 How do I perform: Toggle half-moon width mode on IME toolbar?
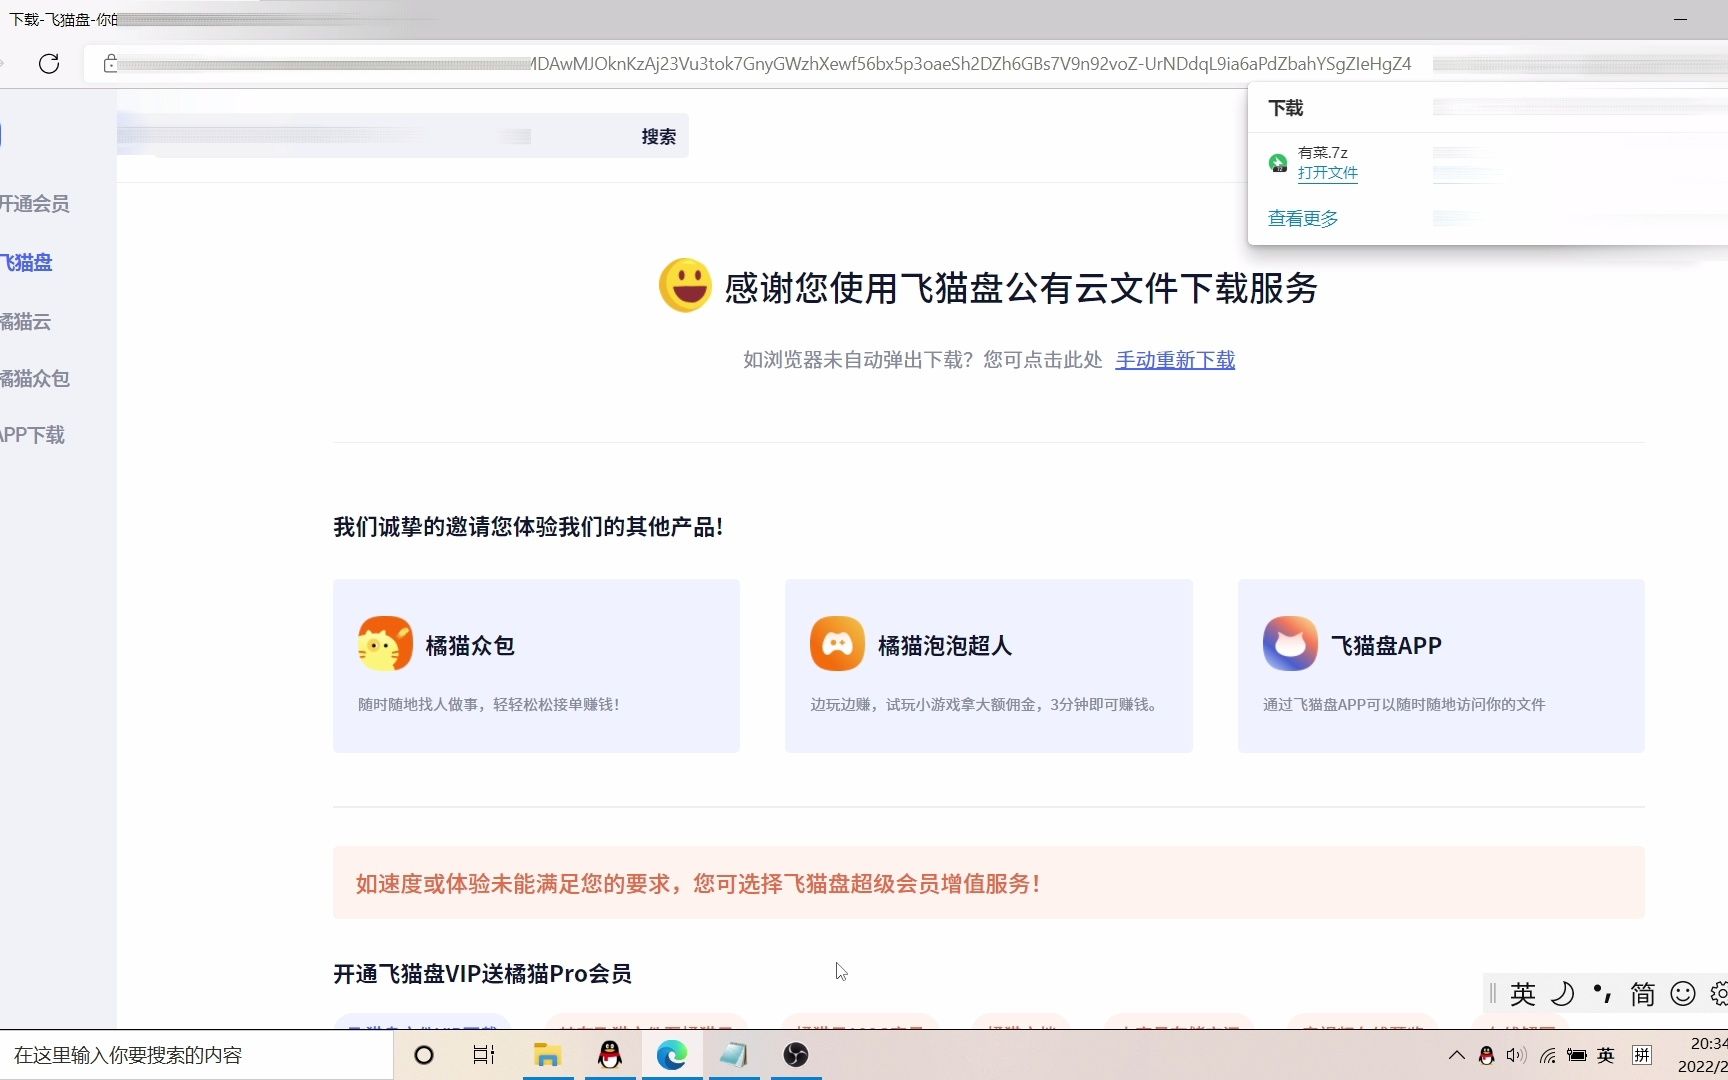[x=1562, y=994]
